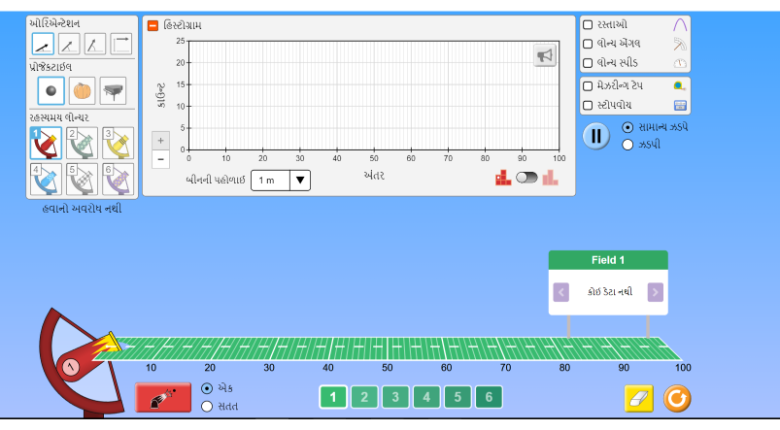Enable the measuring tape checkbox

(588, 86)
